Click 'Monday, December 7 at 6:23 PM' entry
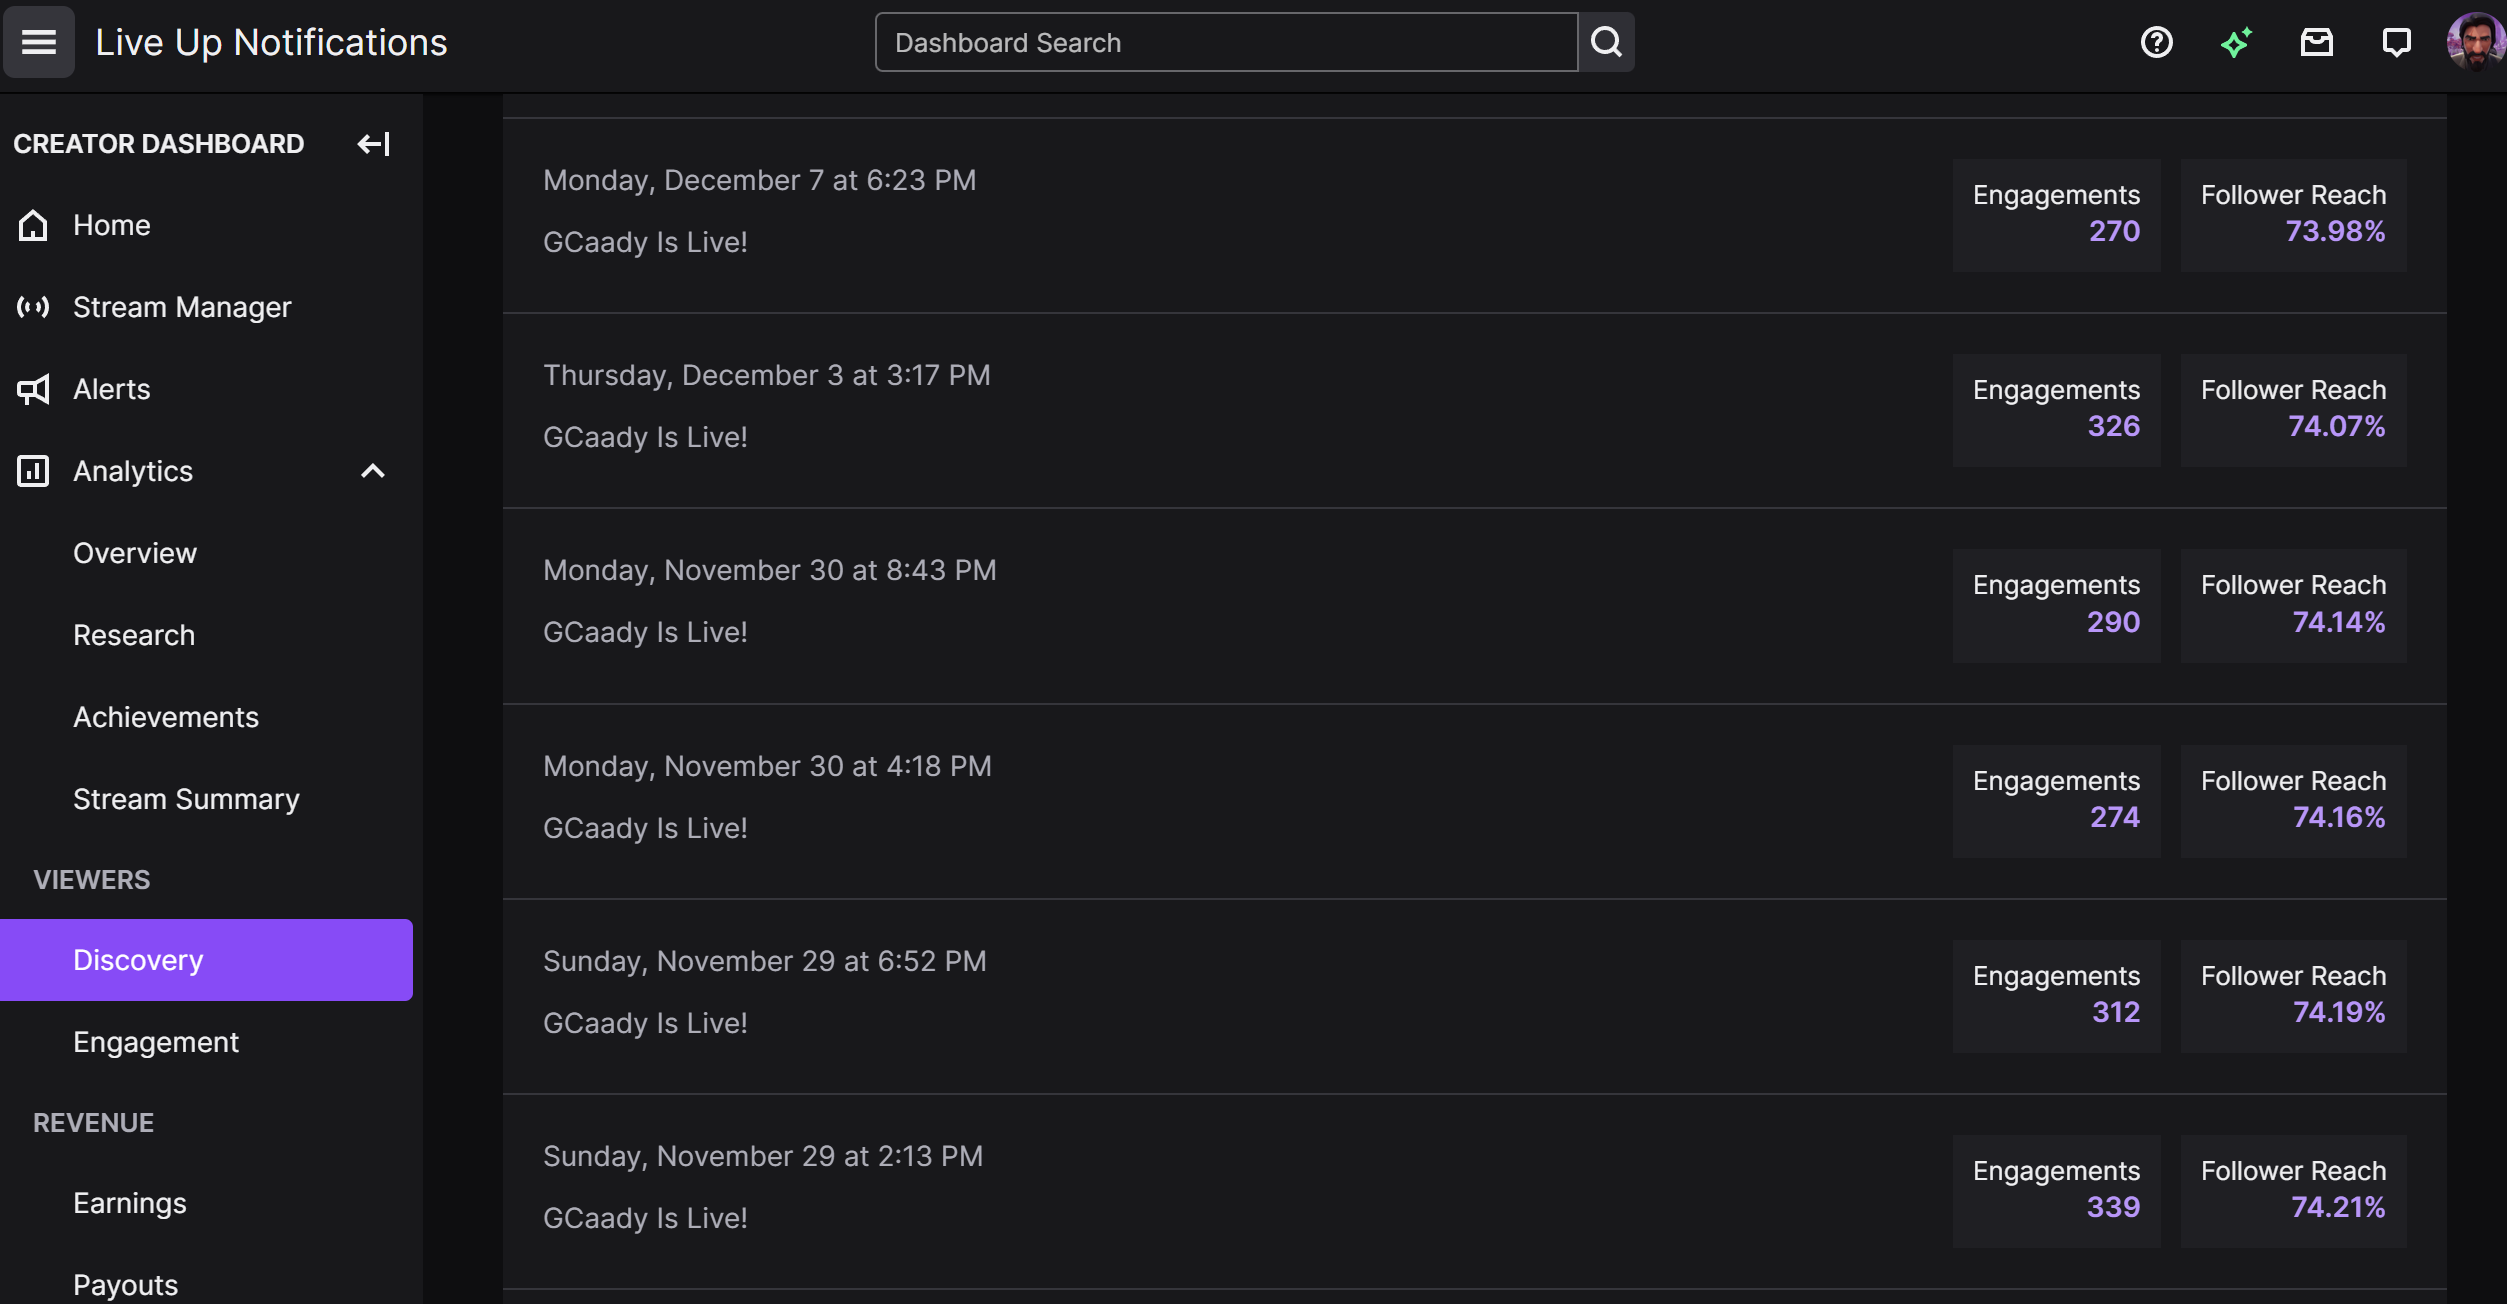The height and width of the screenshot is (1304, 2507). (759, 180)
